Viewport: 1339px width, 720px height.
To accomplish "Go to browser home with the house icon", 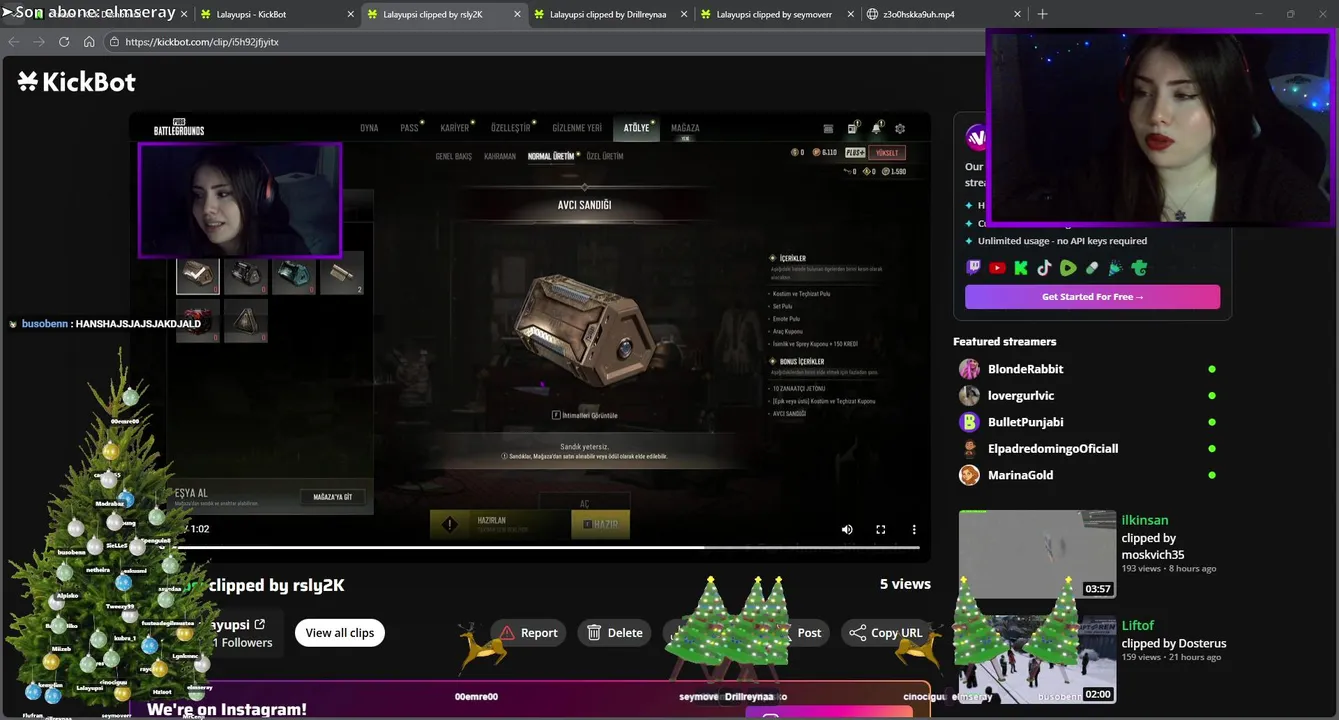I will pyautogui.click(x=89, y=42).
